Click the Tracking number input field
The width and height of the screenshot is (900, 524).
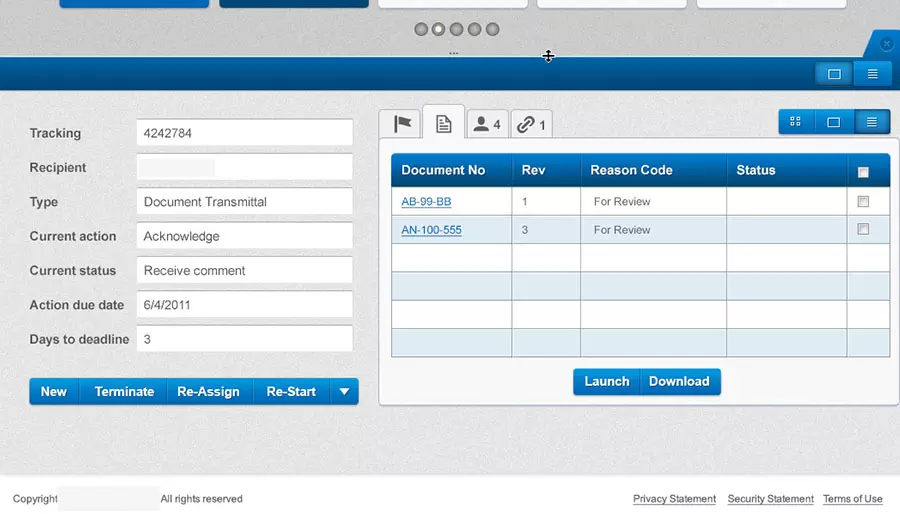(244, 133)
